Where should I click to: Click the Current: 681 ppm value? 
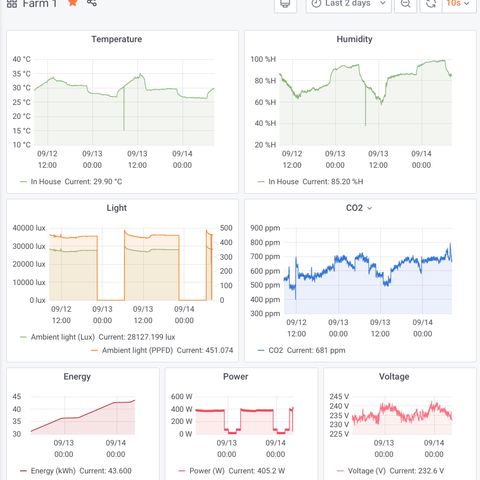coord(316,350)
